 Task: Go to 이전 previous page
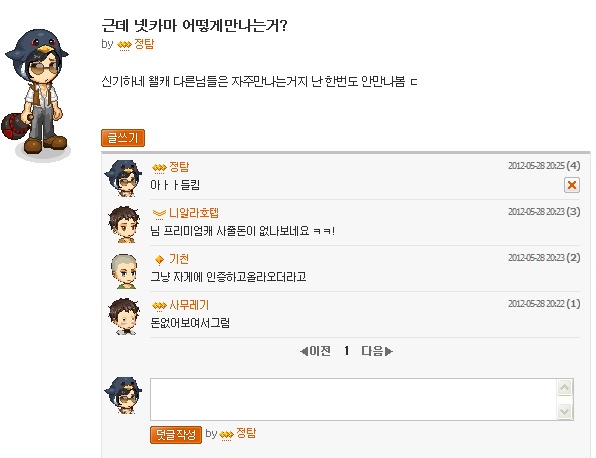[x=315, y=351]
